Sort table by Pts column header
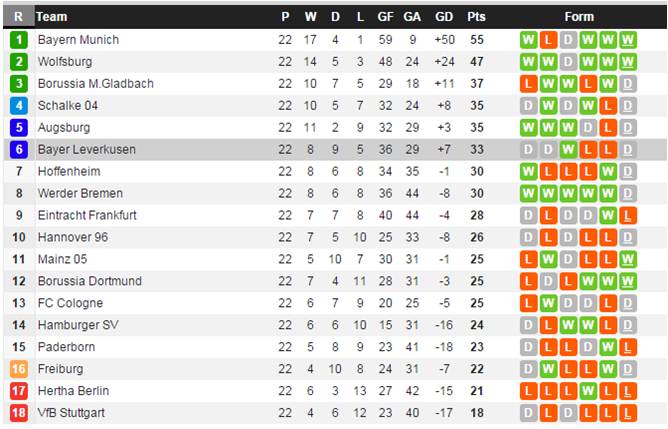668x429 pixels. coord(476,17)
